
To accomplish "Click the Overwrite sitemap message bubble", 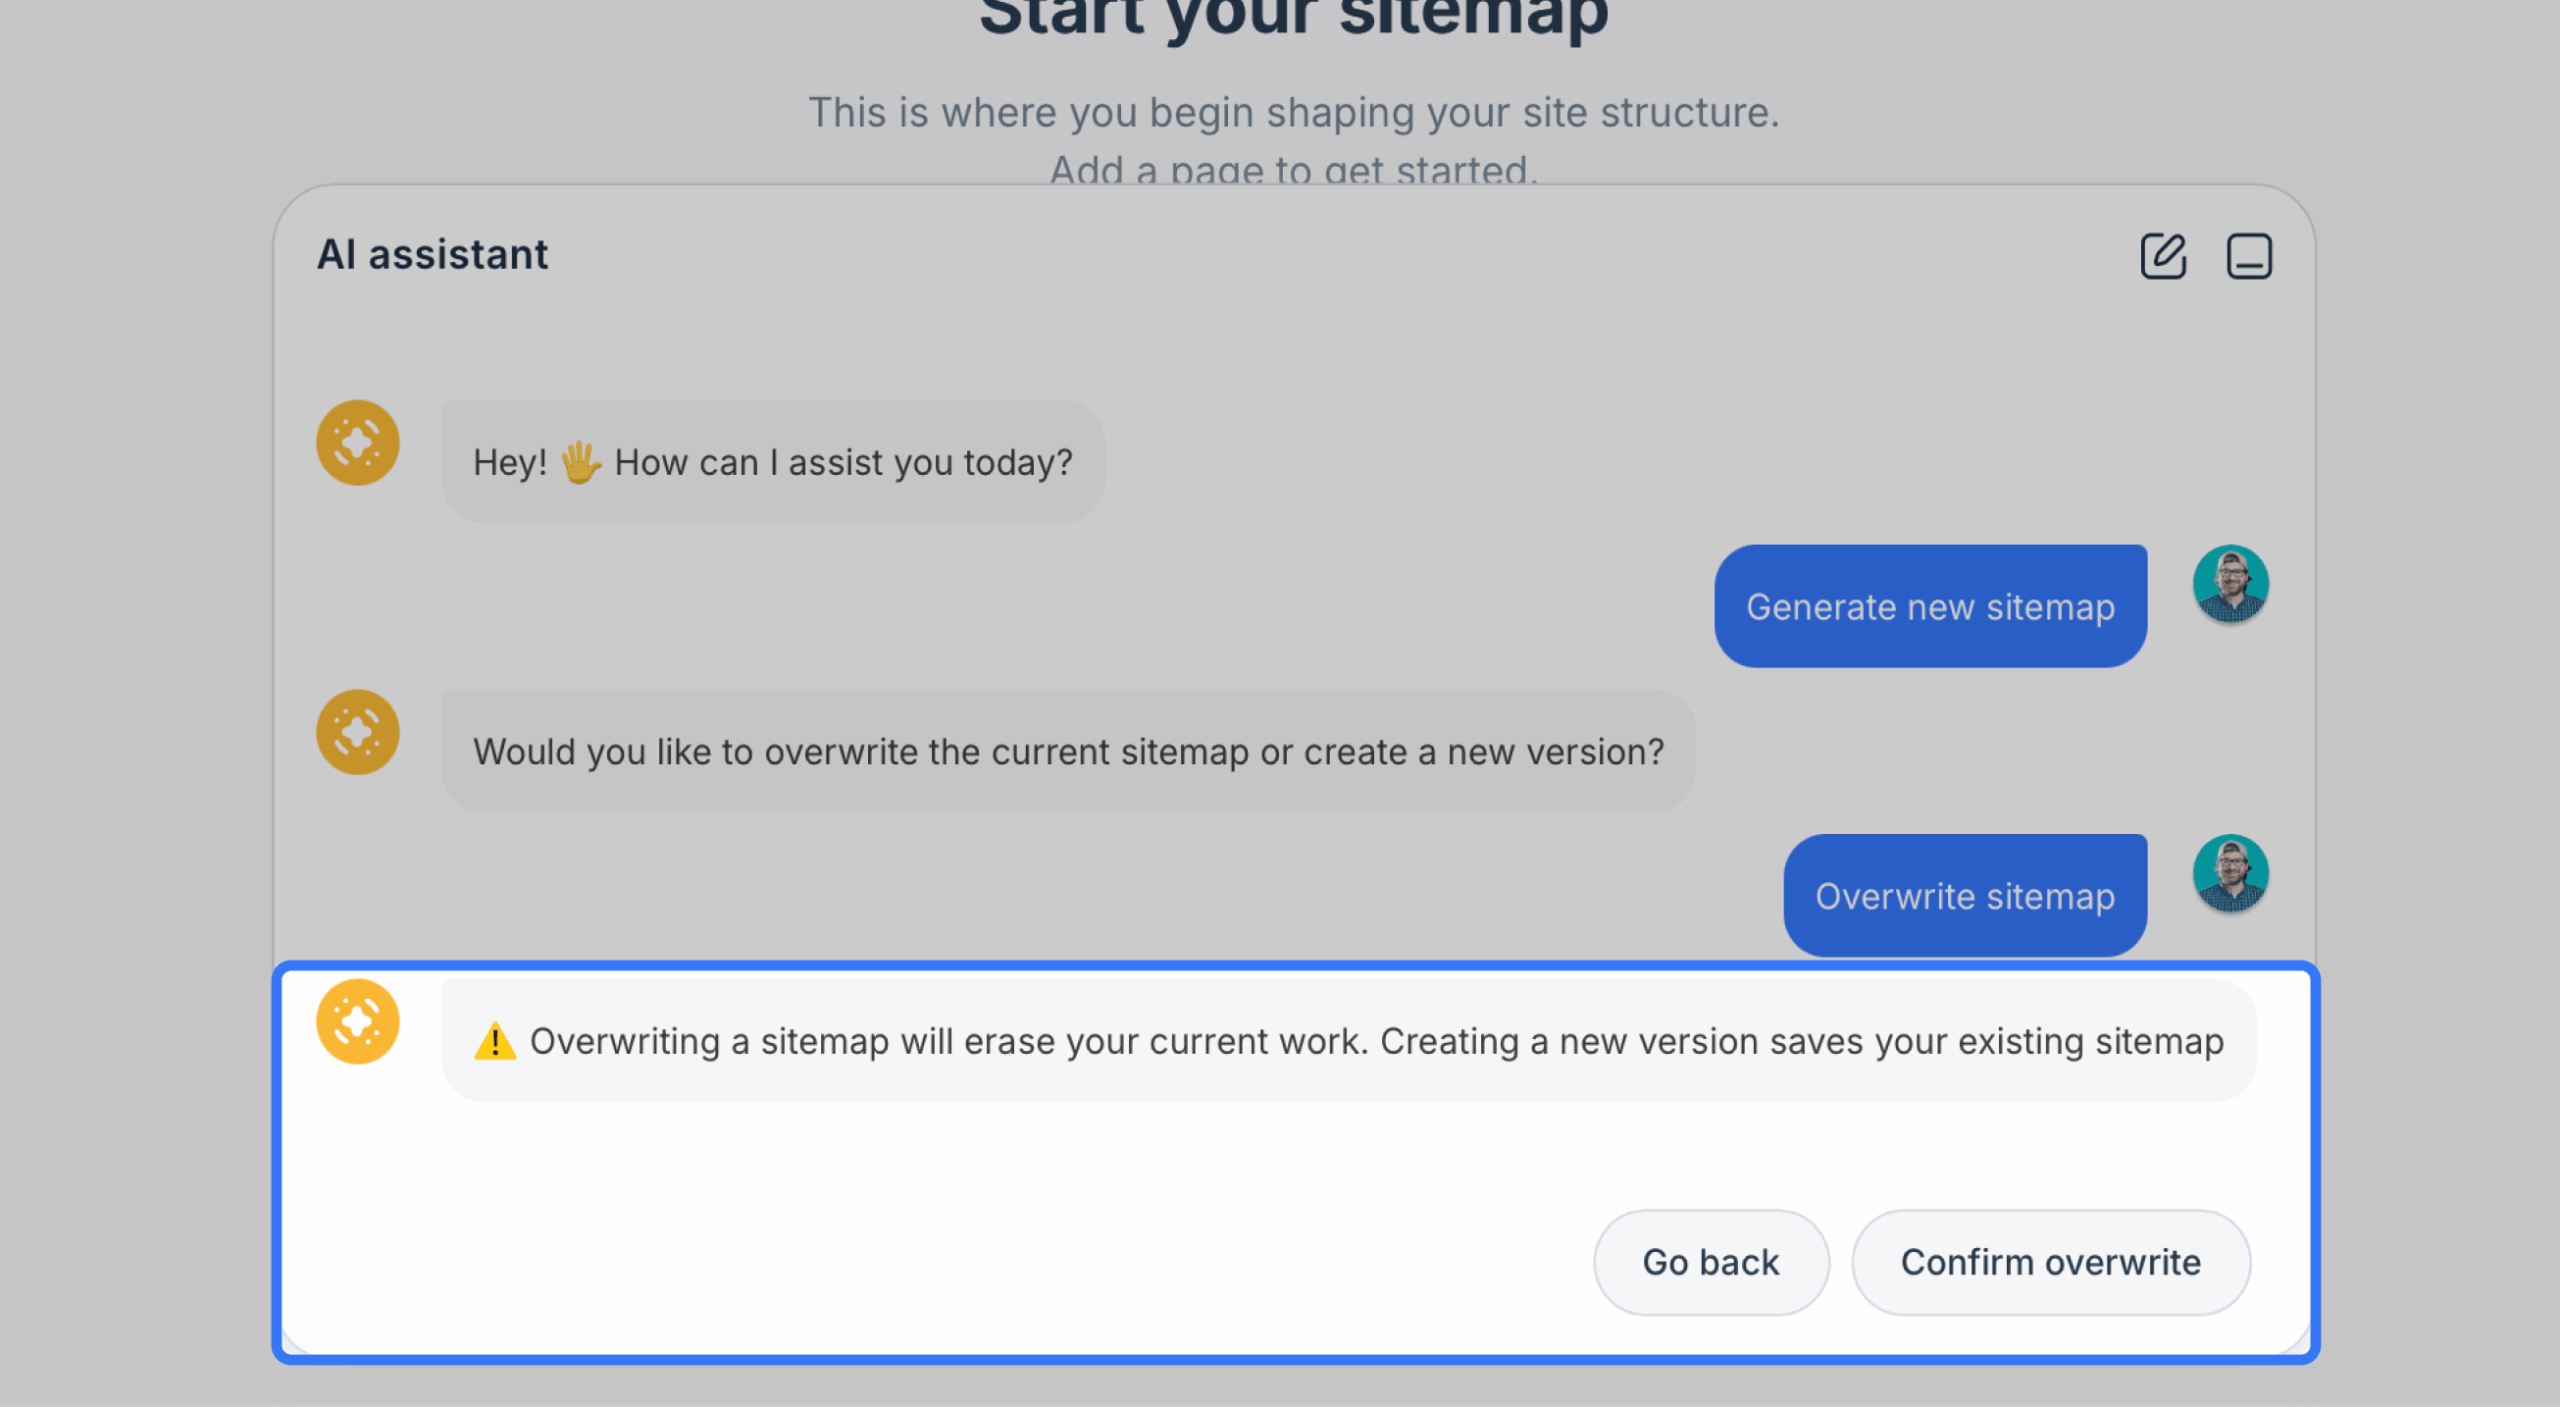I will (x=1965, y=895).
